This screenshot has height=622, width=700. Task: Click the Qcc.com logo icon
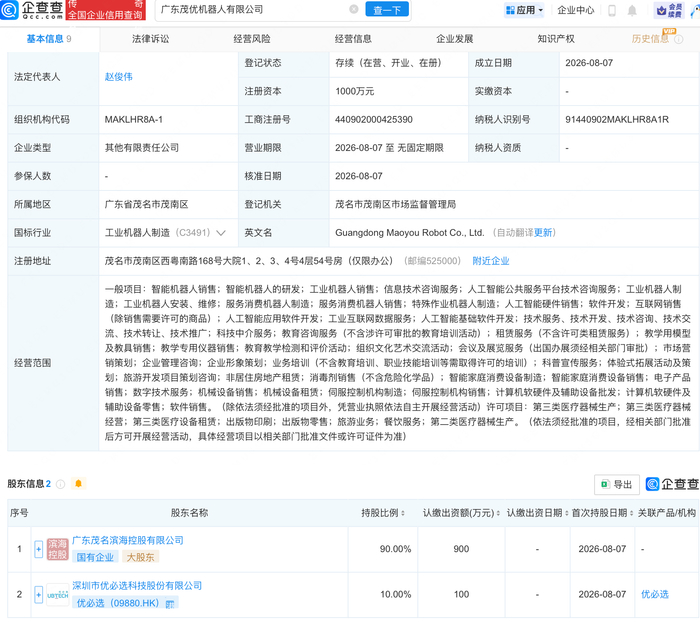9,10
